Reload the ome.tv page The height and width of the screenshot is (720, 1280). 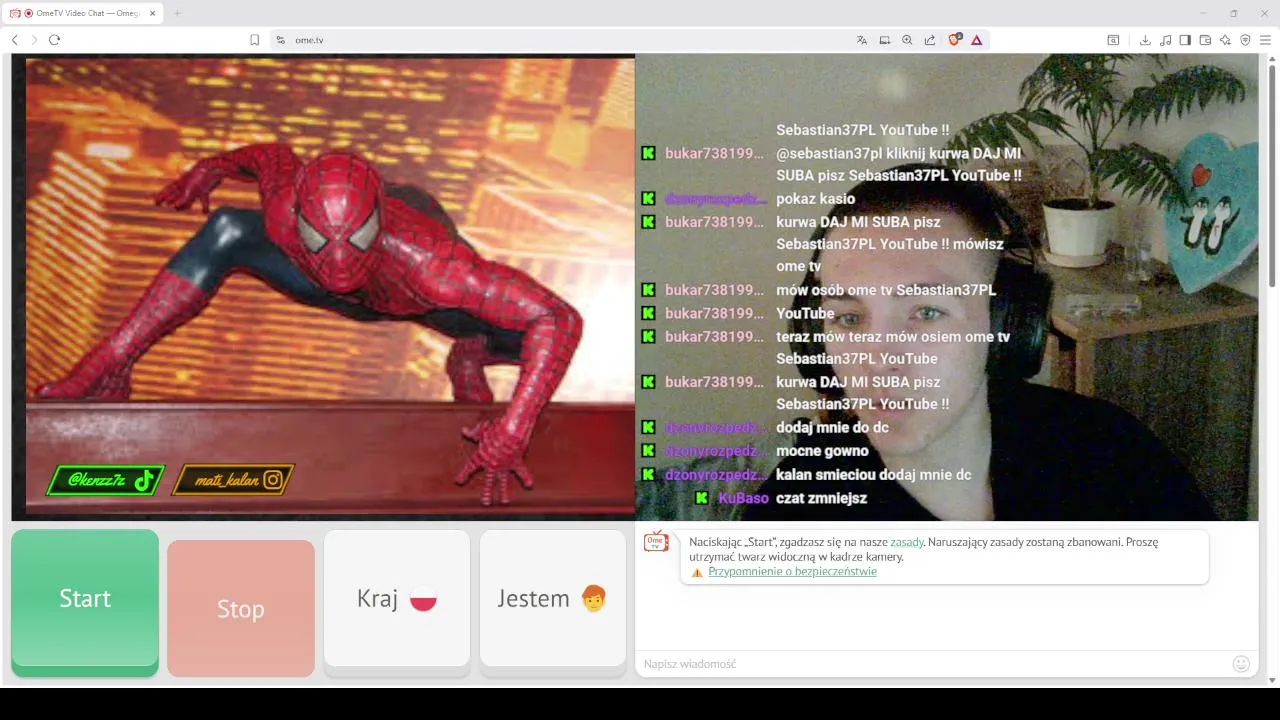55,40
